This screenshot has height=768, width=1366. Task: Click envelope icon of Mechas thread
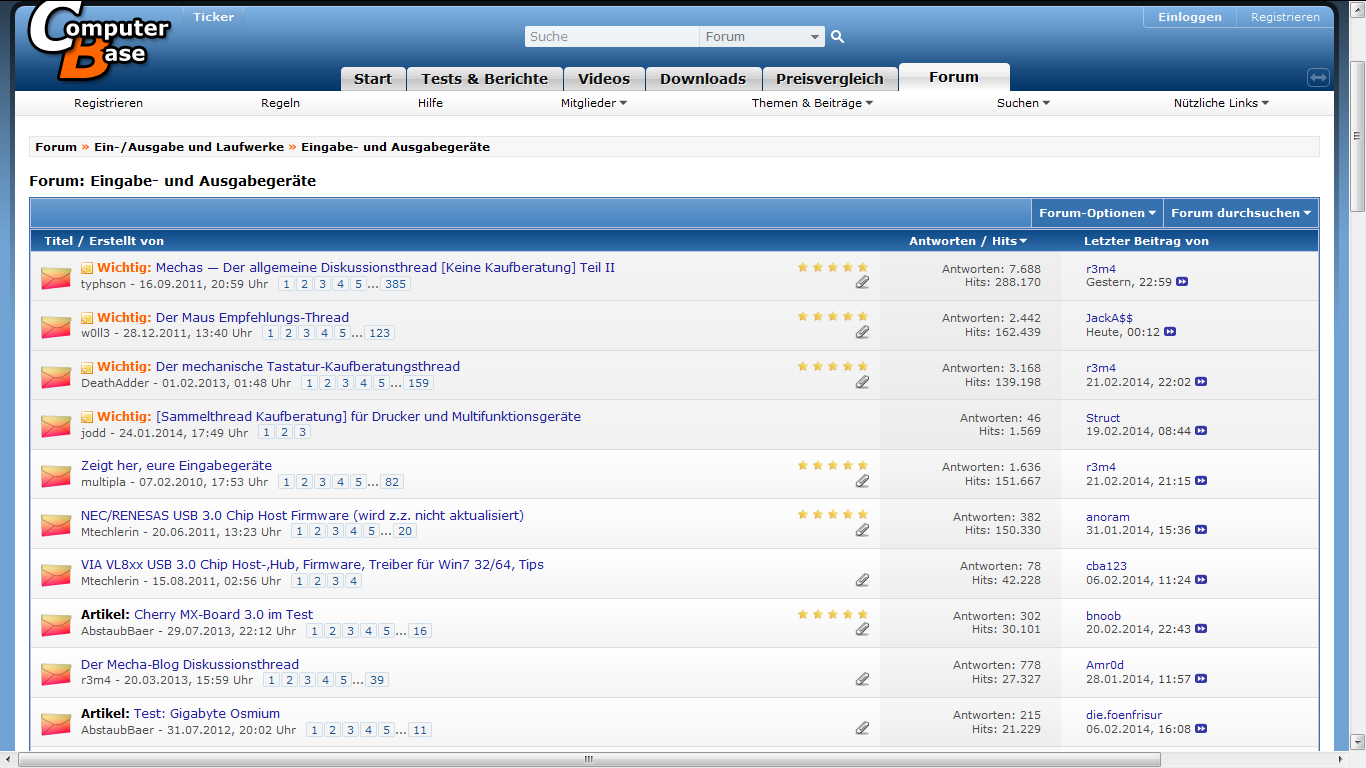click(56, 278)
